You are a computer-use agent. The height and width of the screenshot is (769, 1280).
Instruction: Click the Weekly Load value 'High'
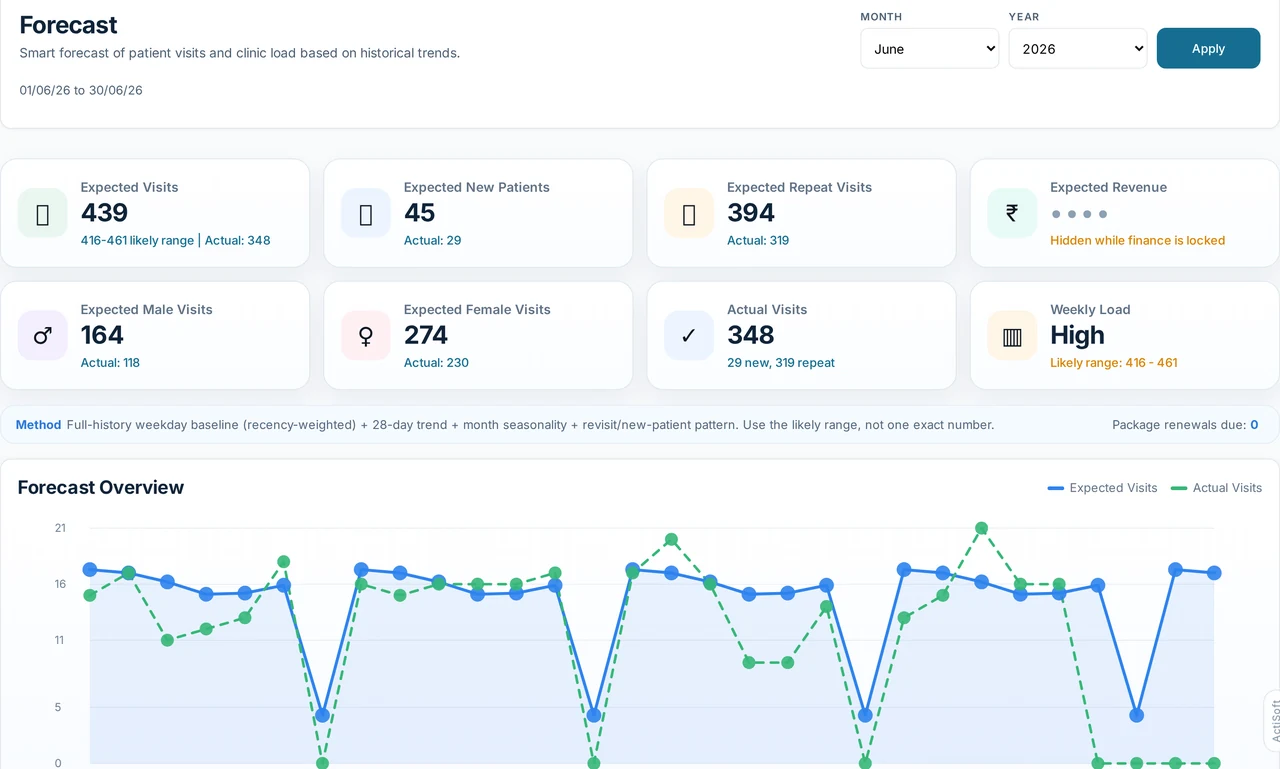pyautogui.click(x=1077, y=335)
